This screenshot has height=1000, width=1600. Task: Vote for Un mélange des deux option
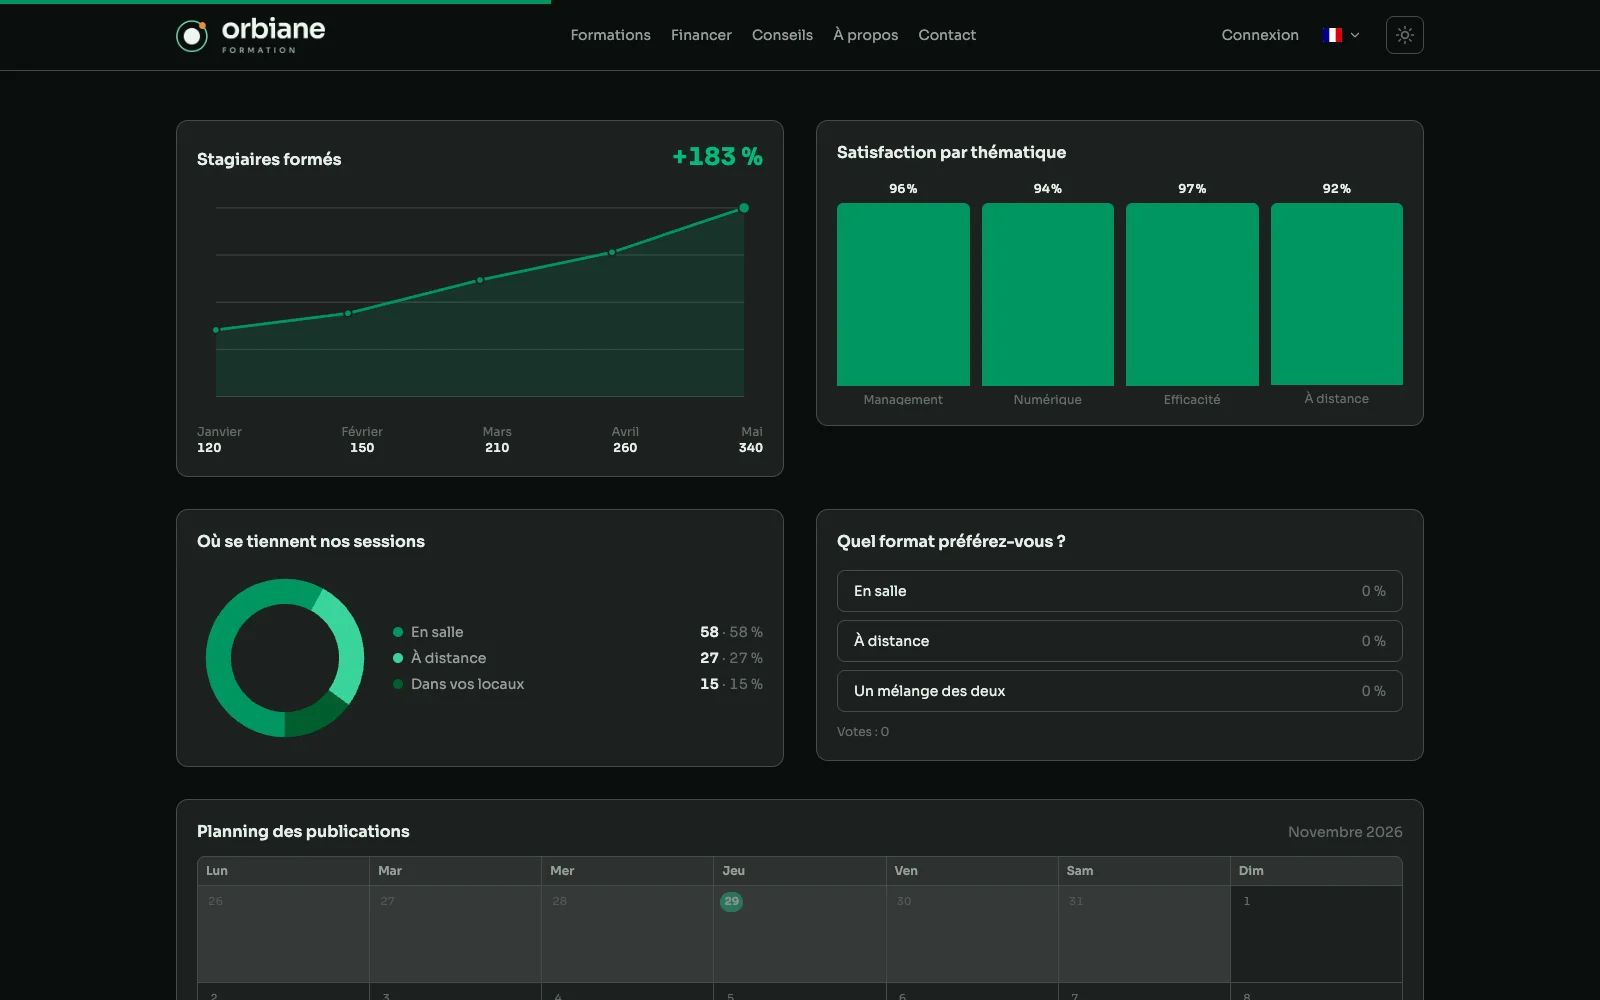click(x=1119, y=691)
